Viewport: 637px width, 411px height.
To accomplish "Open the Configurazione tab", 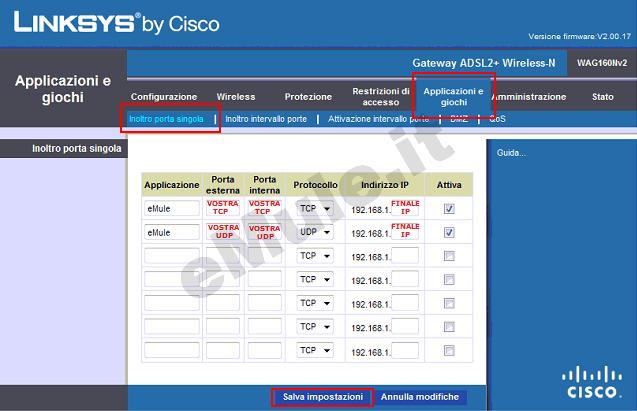I will 164,97.
